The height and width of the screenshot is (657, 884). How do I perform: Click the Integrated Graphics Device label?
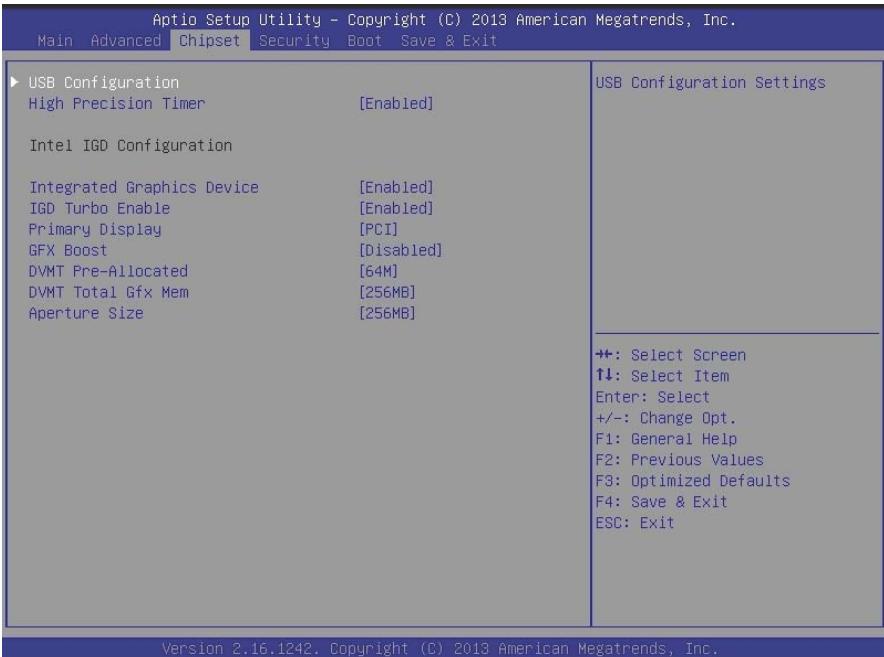(144, 187)
